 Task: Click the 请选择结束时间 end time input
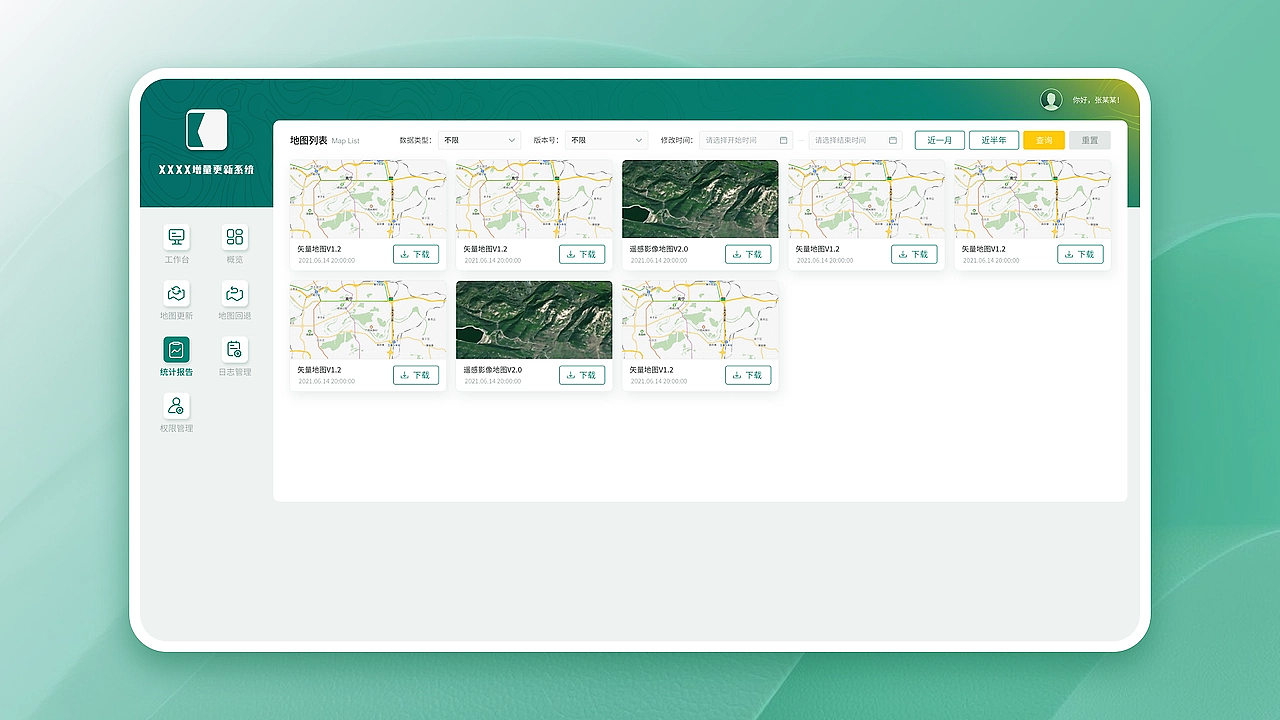coord(855,140)
